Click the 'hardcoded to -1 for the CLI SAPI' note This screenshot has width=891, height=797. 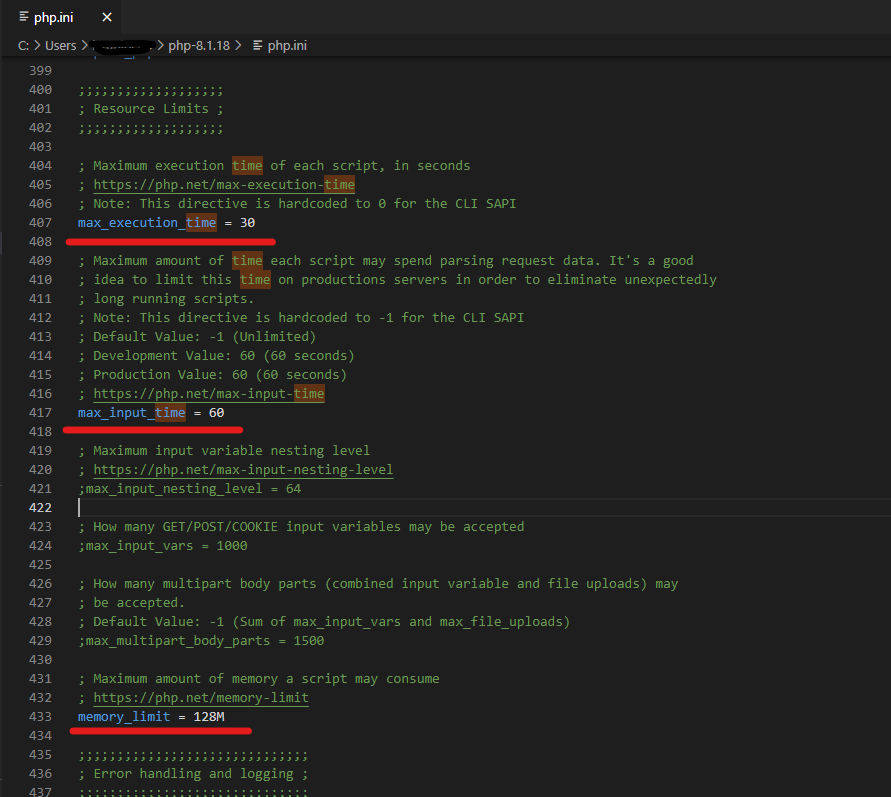[x=301, y=318]
